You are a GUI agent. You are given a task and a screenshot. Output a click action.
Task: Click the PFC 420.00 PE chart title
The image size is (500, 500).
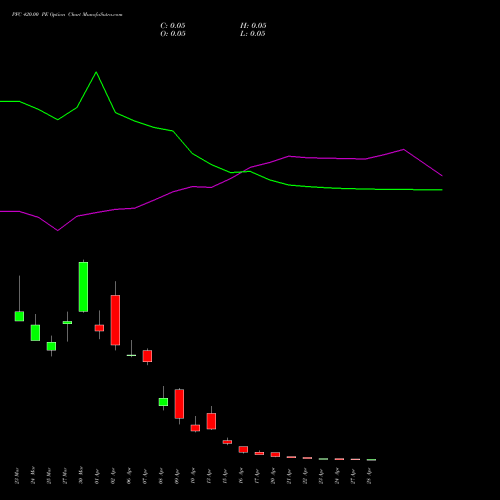pyautogui.click(x=67, y=15)
